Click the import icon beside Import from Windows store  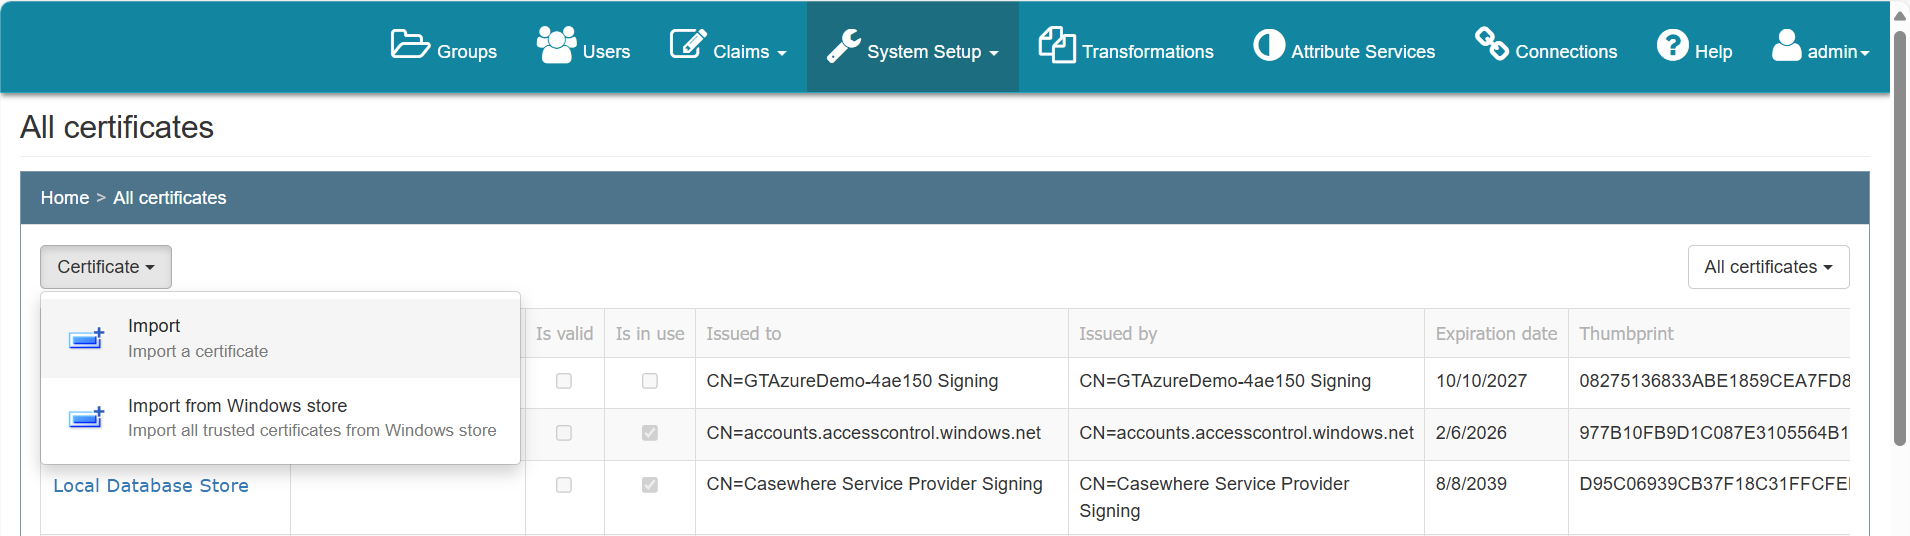87,417
